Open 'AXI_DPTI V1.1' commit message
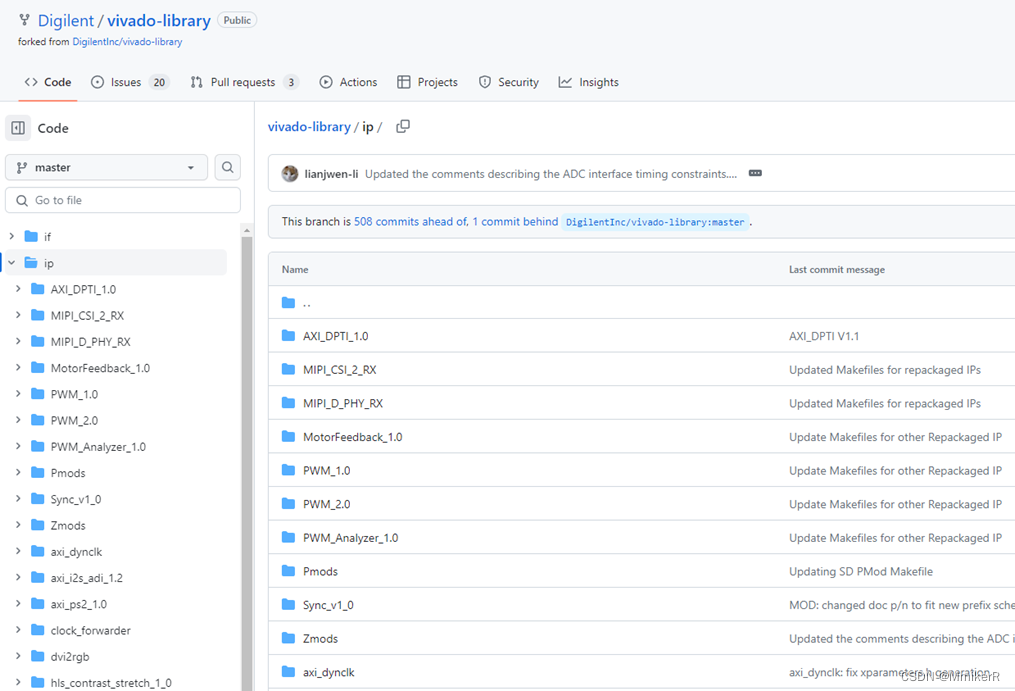The height and width of the screenshot is (691, 1015). pyautogui.click(x=823, y=336)
